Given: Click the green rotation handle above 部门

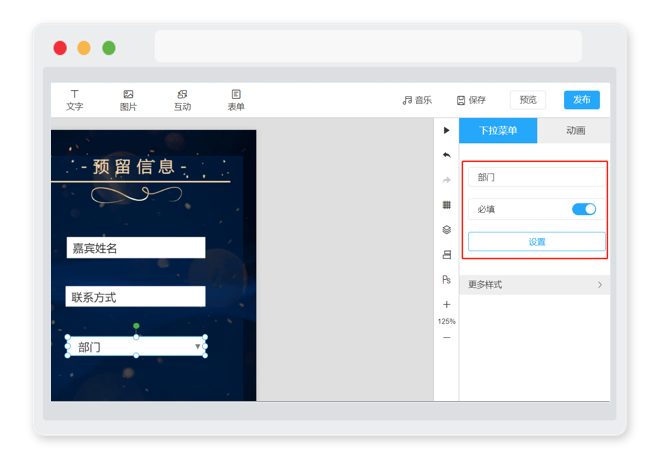Looking at the screenshot, I should click(136, 326).
